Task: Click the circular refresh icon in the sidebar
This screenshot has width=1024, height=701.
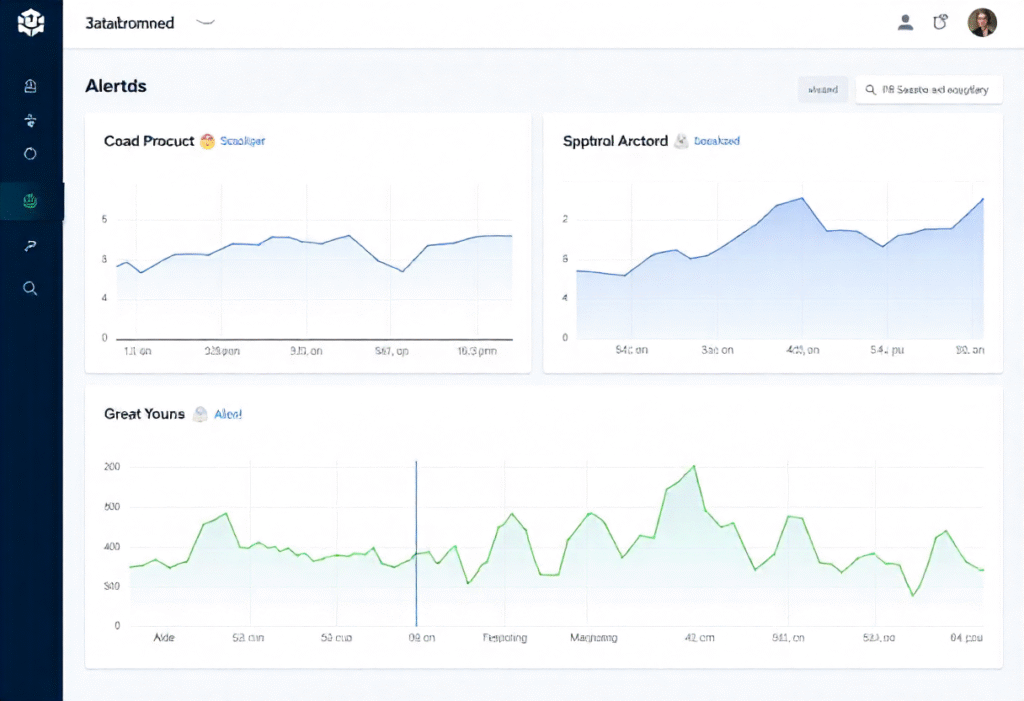Action: [x=30, y=153]
